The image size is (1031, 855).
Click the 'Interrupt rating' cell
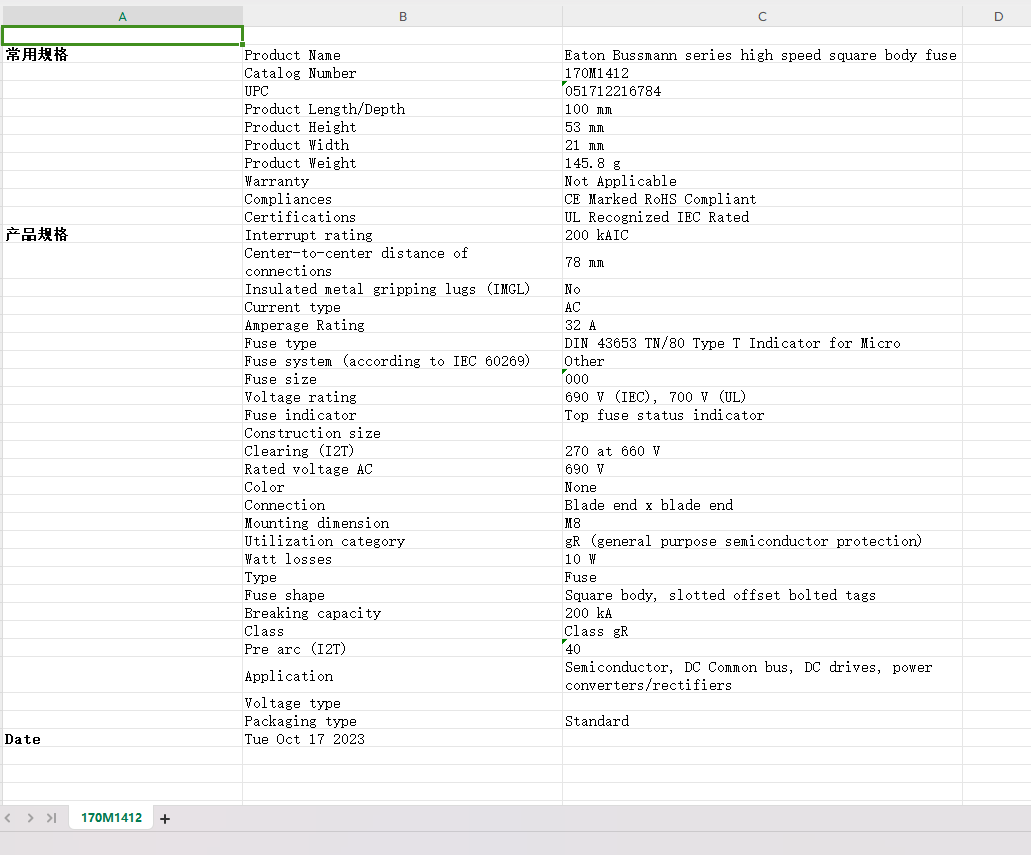402,235
